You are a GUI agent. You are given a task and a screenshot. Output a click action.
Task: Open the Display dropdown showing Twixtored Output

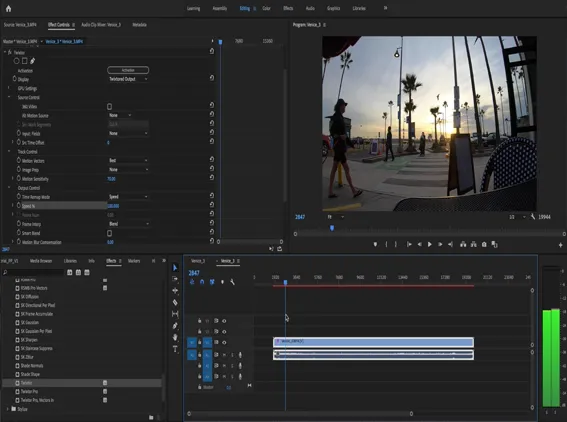point(128,79)
